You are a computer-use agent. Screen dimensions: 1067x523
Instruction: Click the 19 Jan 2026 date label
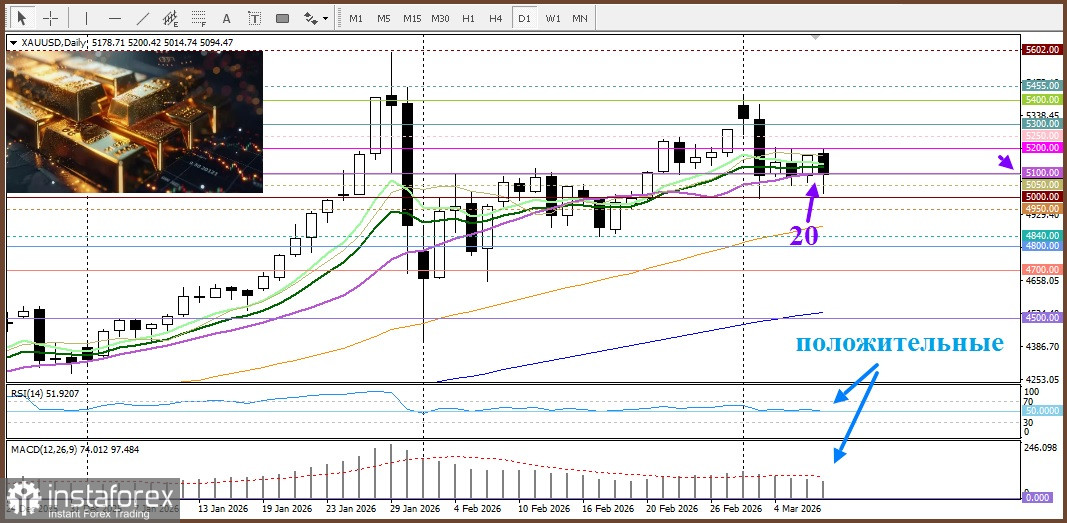click(286, 509)
